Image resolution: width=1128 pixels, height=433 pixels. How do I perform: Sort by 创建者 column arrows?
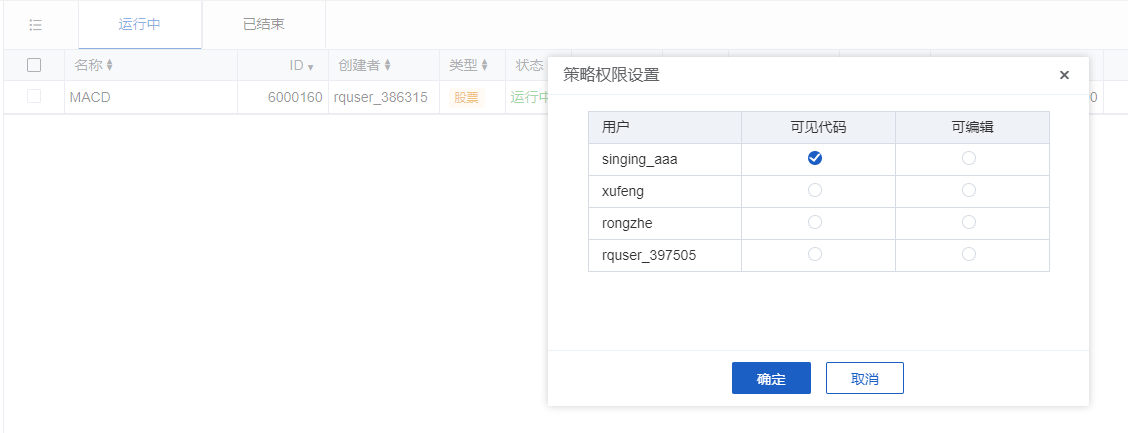[387, 66]
